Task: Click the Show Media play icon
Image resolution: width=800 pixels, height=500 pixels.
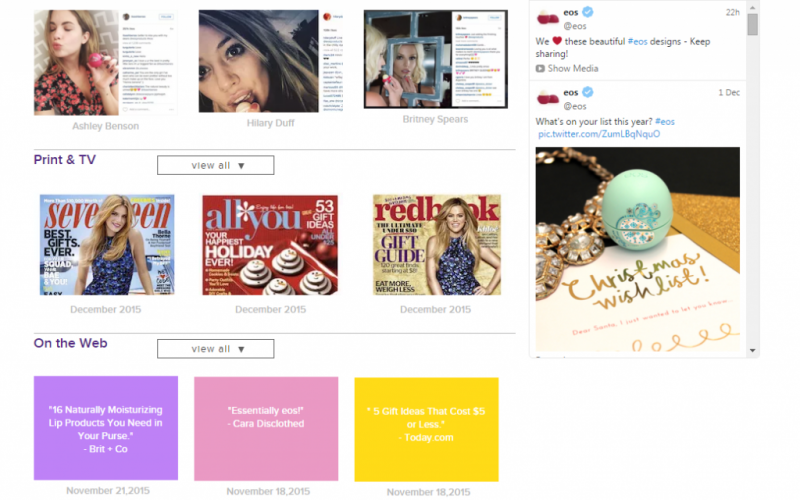Action: pyautogui.click(x=540, y=68)
